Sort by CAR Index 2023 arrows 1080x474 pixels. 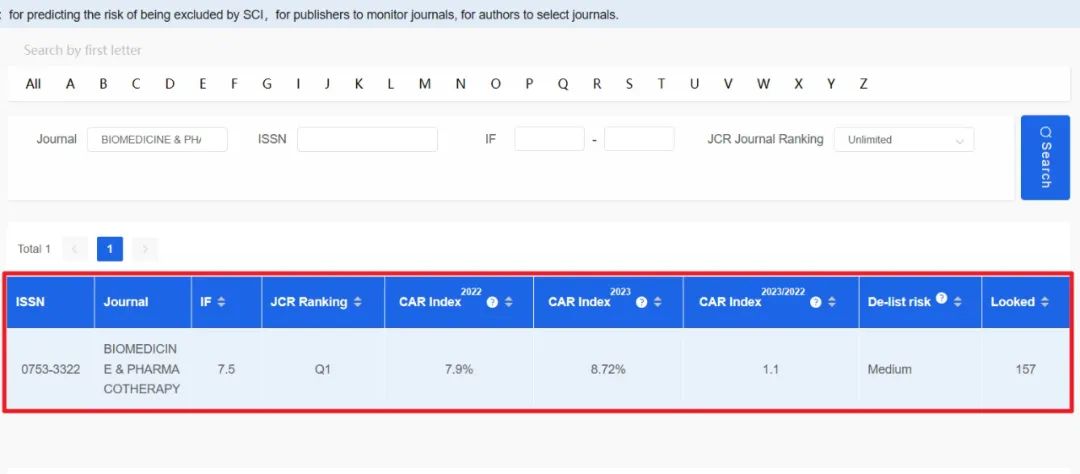pos(658,302)
